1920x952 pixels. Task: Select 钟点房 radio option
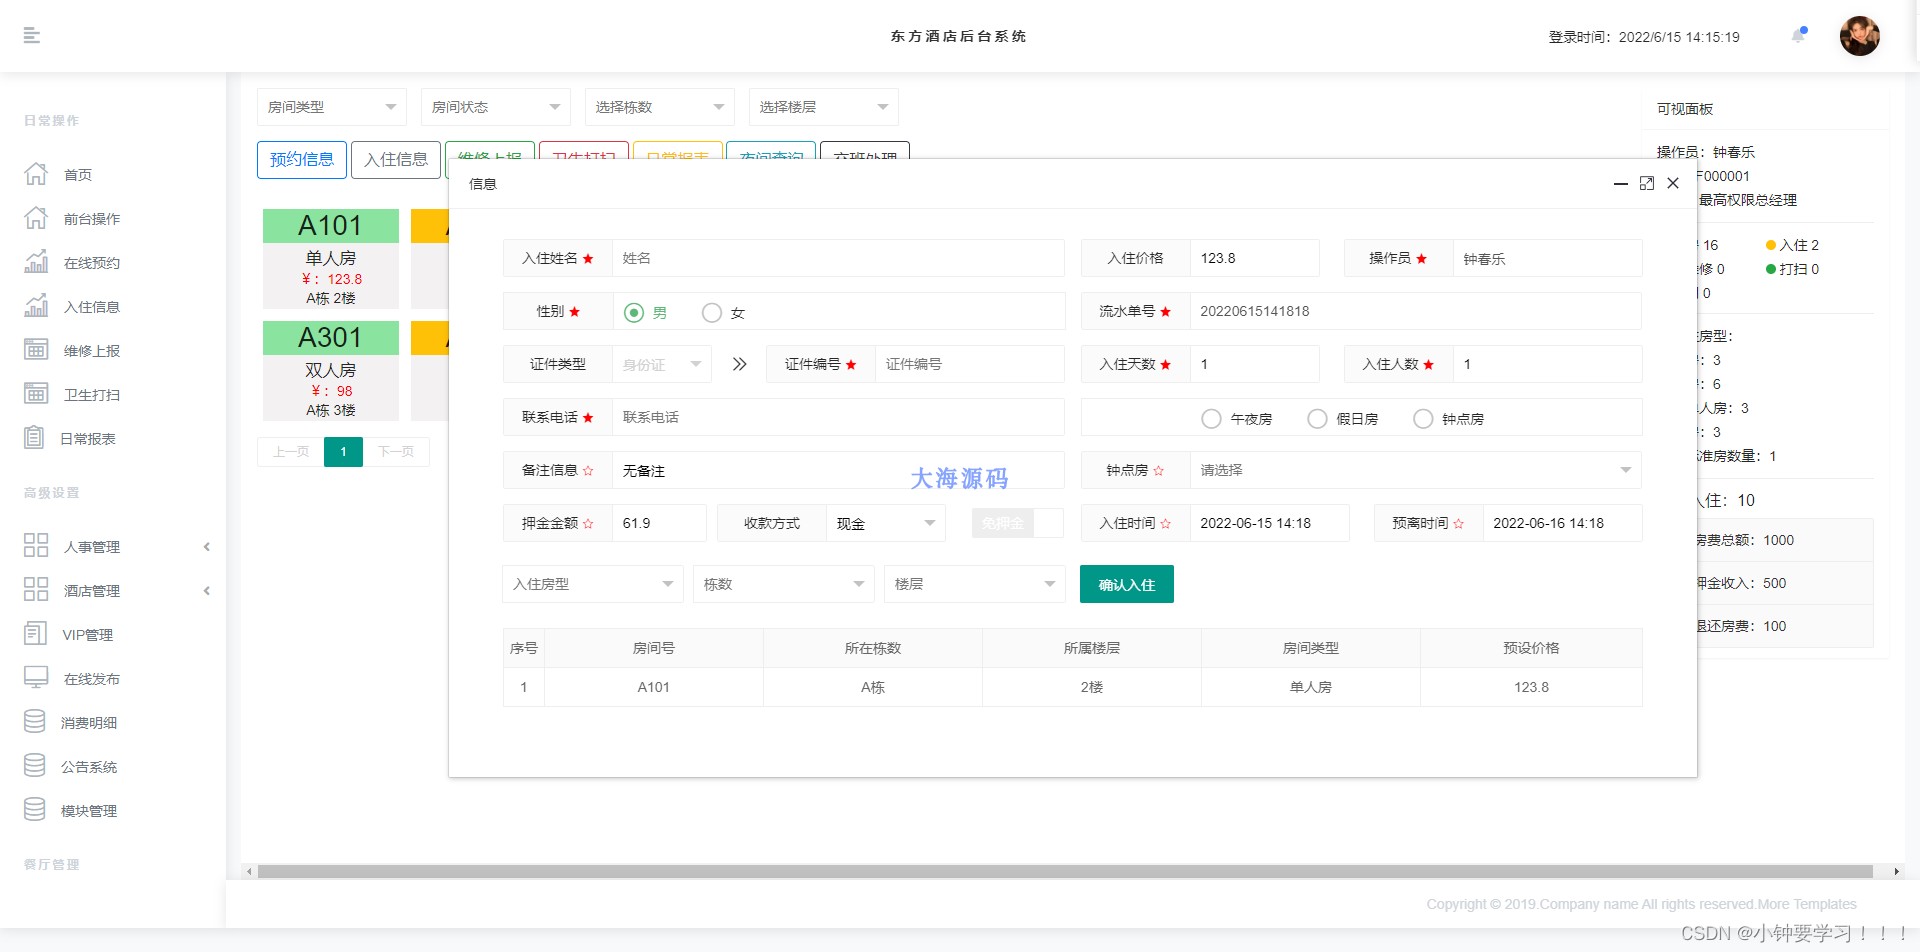(1423, 419)
